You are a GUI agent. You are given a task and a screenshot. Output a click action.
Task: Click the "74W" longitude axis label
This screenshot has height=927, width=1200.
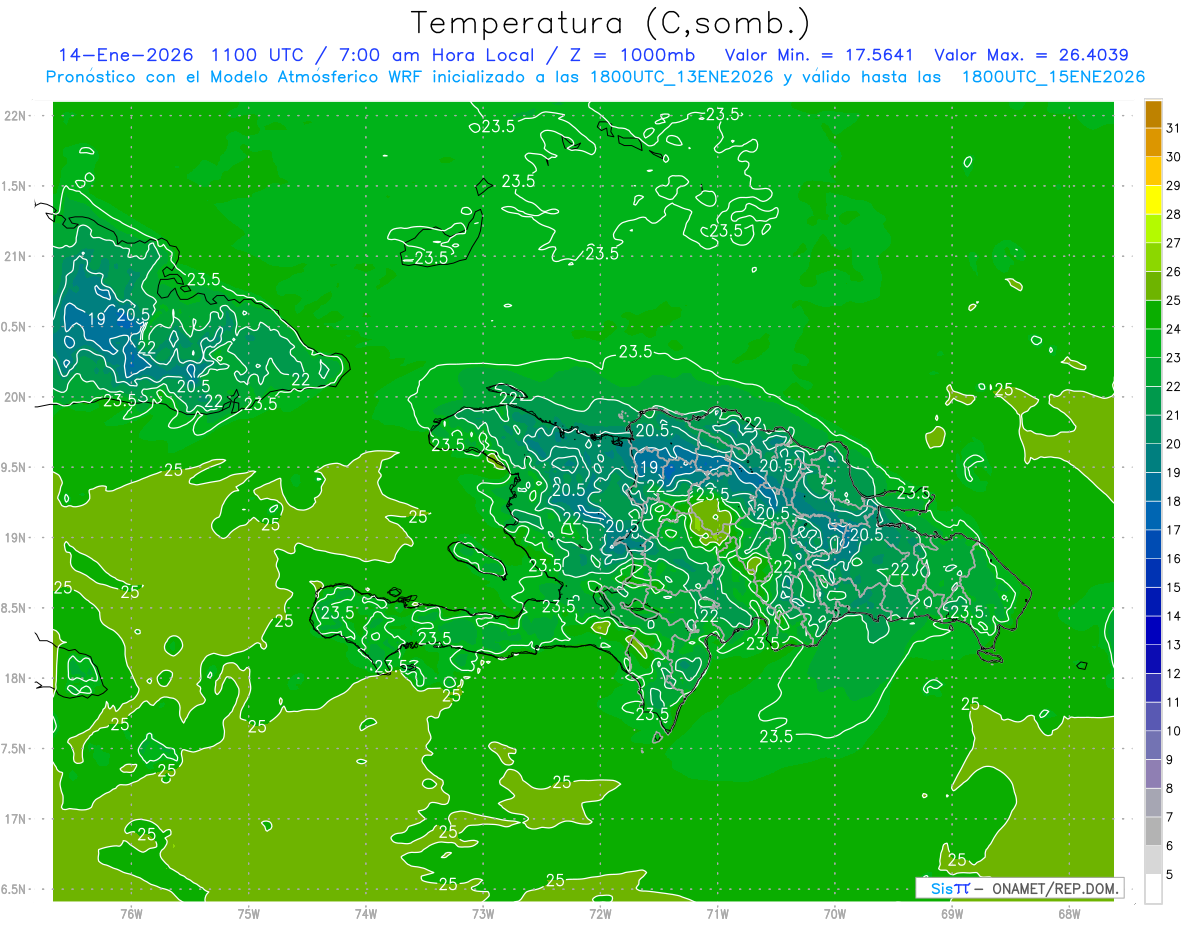click(366, 914)
